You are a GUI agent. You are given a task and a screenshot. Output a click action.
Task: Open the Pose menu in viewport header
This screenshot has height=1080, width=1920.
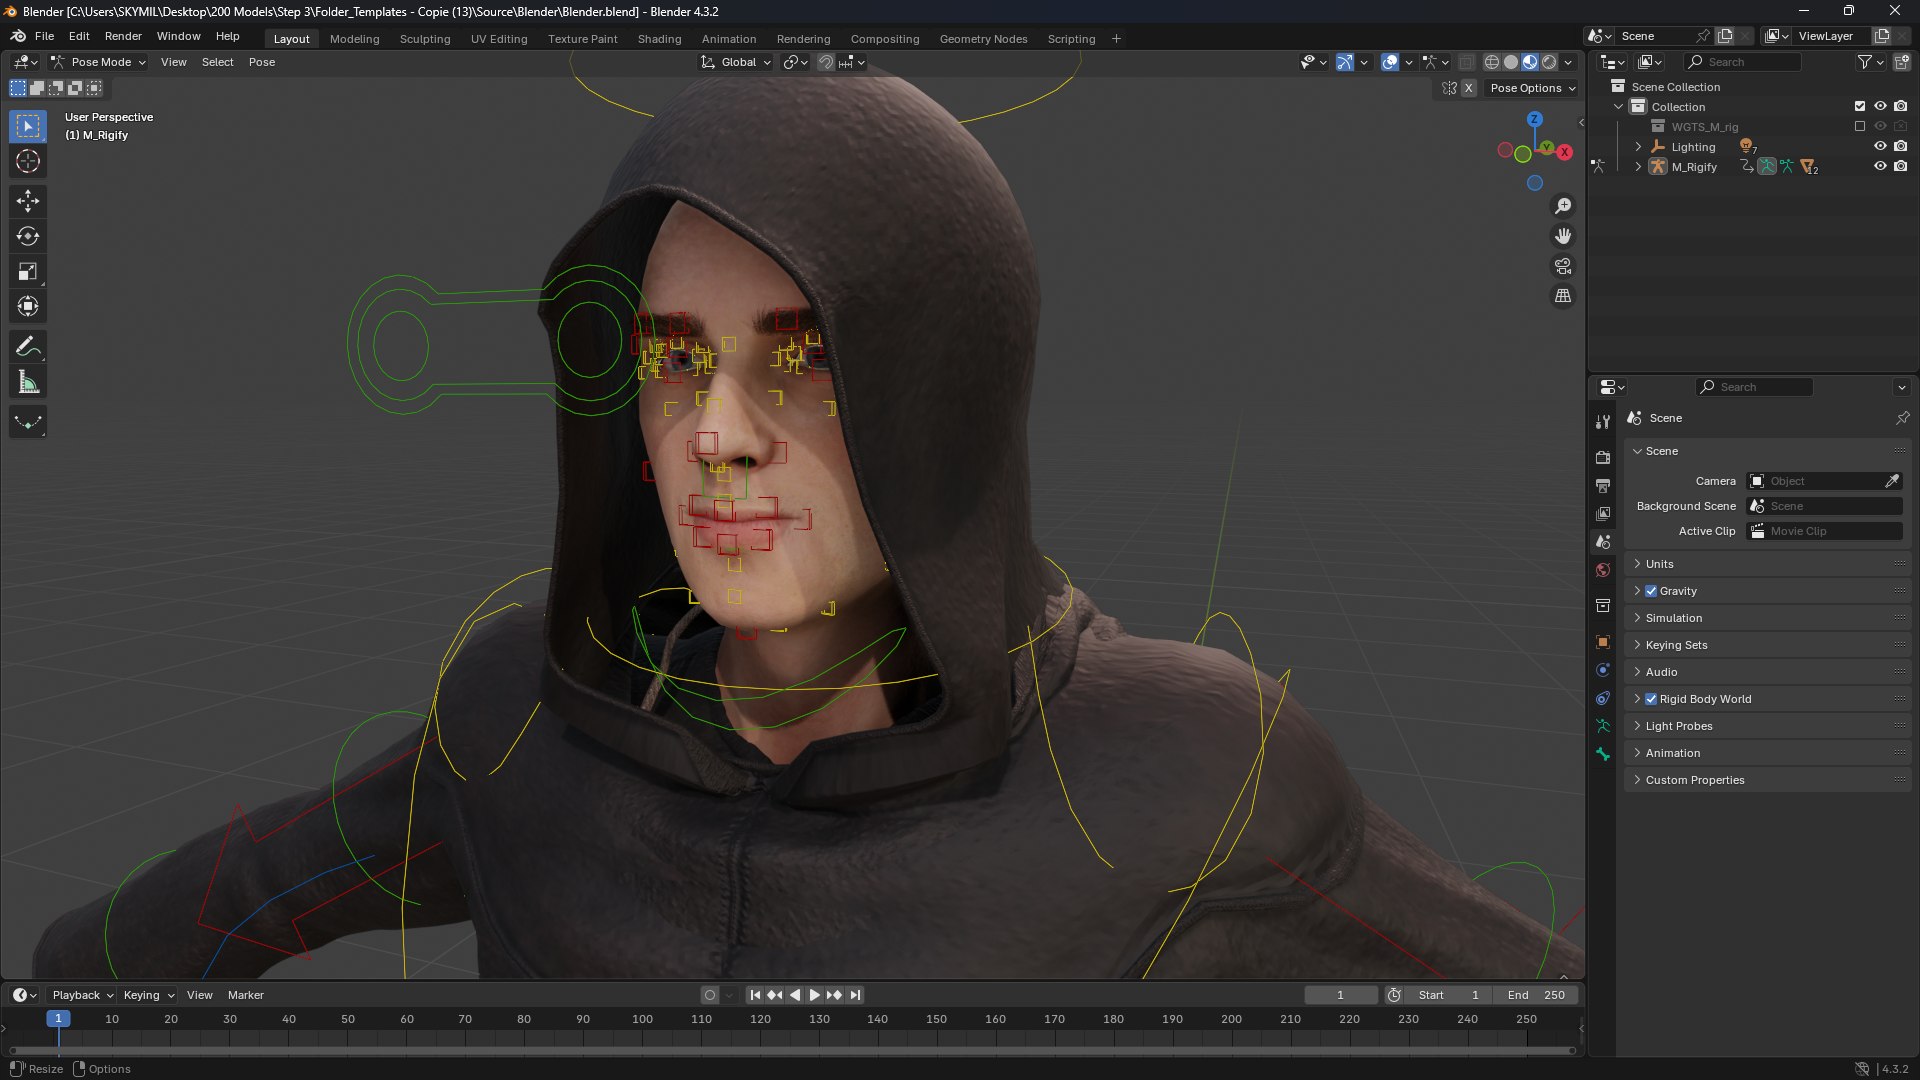pyautogui.click(x=262, y=62)
